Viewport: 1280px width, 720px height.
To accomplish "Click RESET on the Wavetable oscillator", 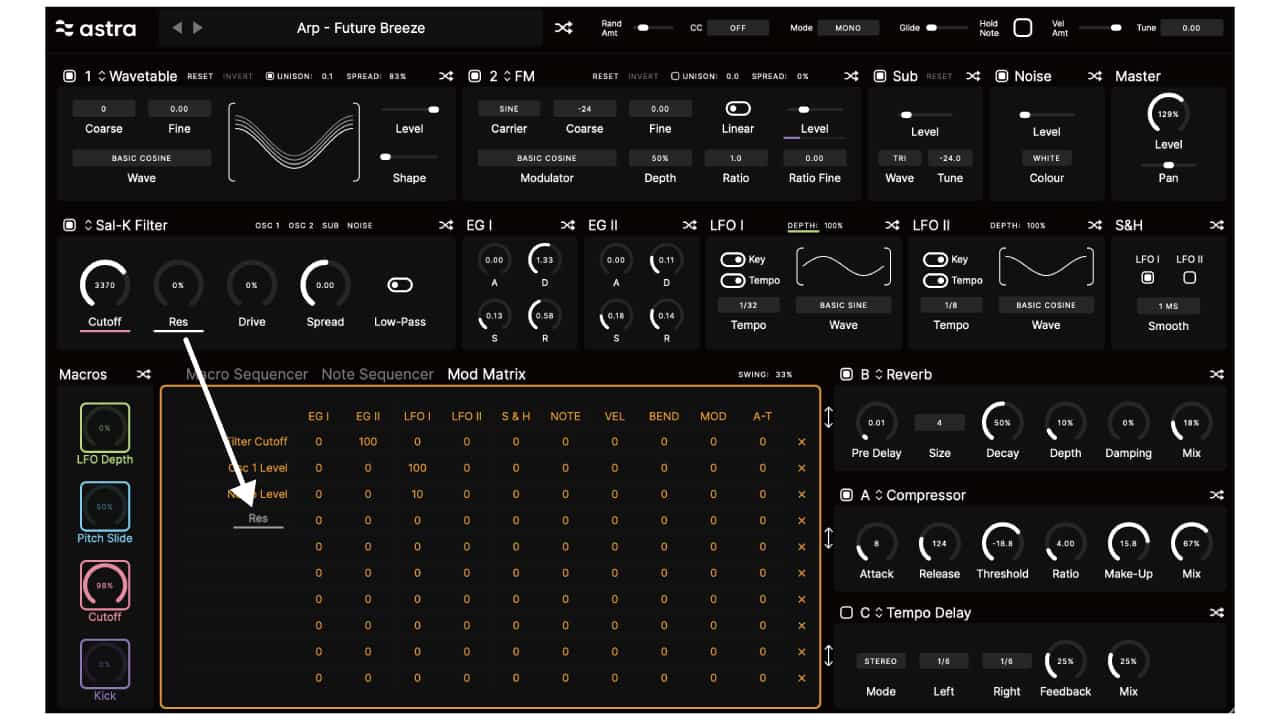I will click(201, 76).
